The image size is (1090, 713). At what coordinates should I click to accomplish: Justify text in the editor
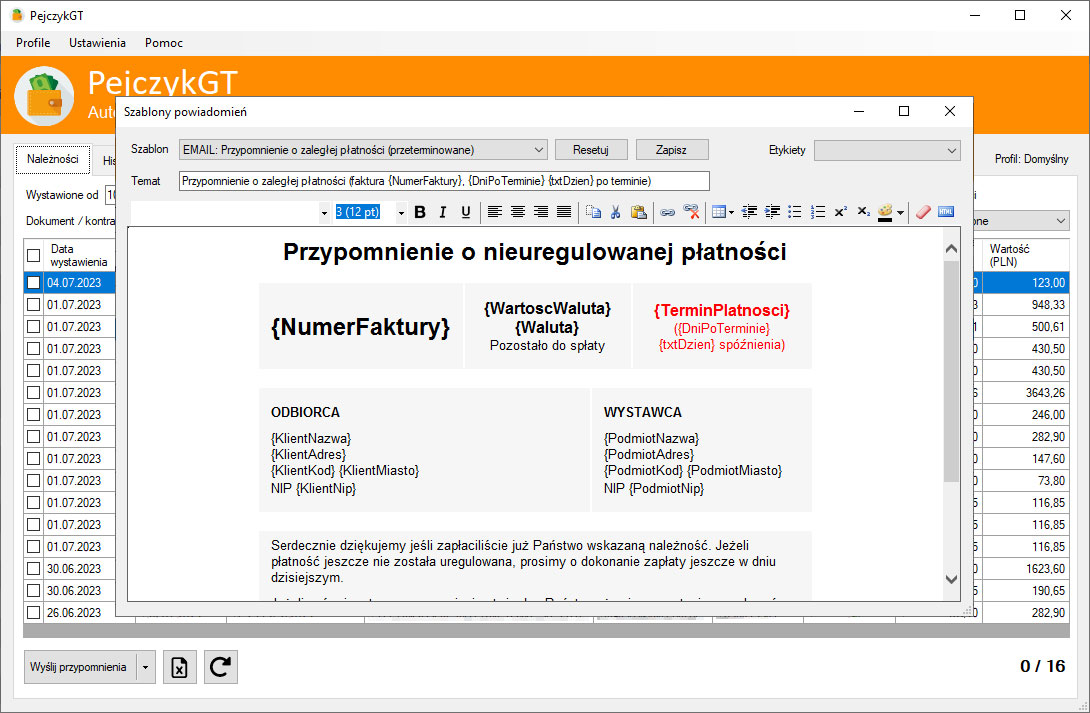pyautogui.click(x=564, y=212)
